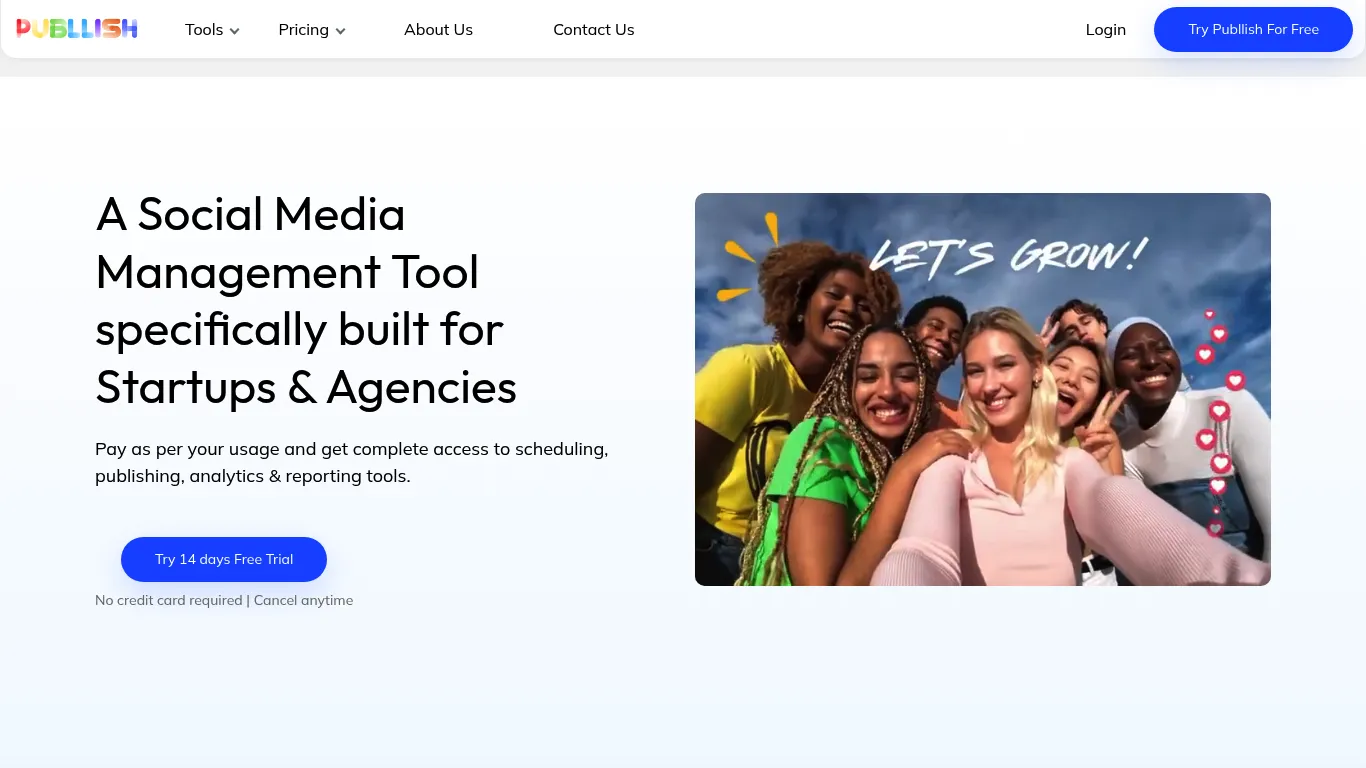
Task: Open the Pricing menu label
Action: (303, 30)
